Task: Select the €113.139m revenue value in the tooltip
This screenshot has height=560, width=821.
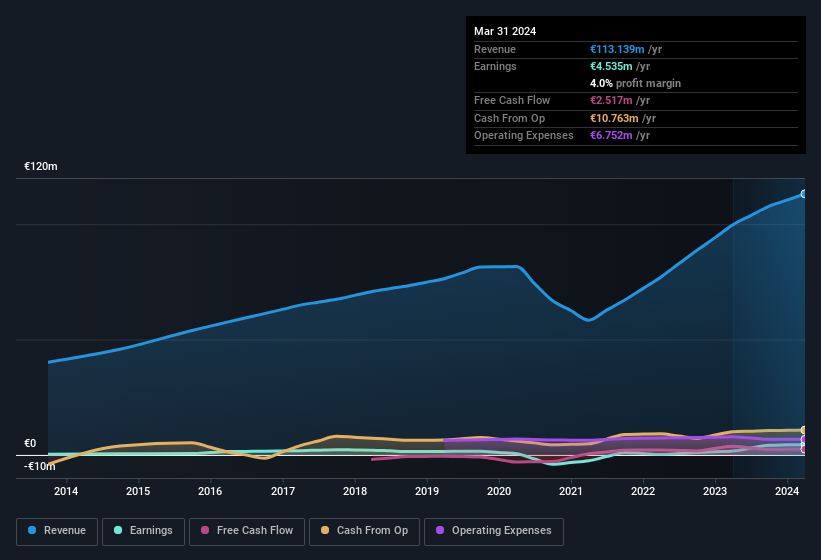Action: tap(617, 49)
